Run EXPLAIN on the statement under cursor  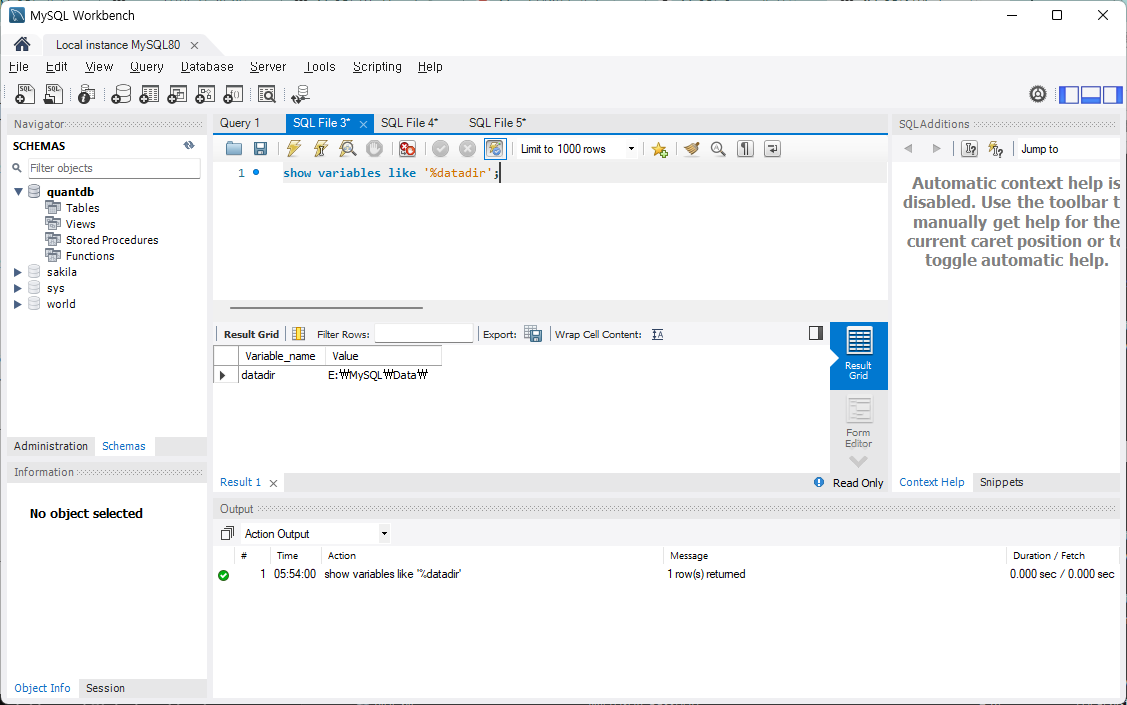(x=348, y=149)
